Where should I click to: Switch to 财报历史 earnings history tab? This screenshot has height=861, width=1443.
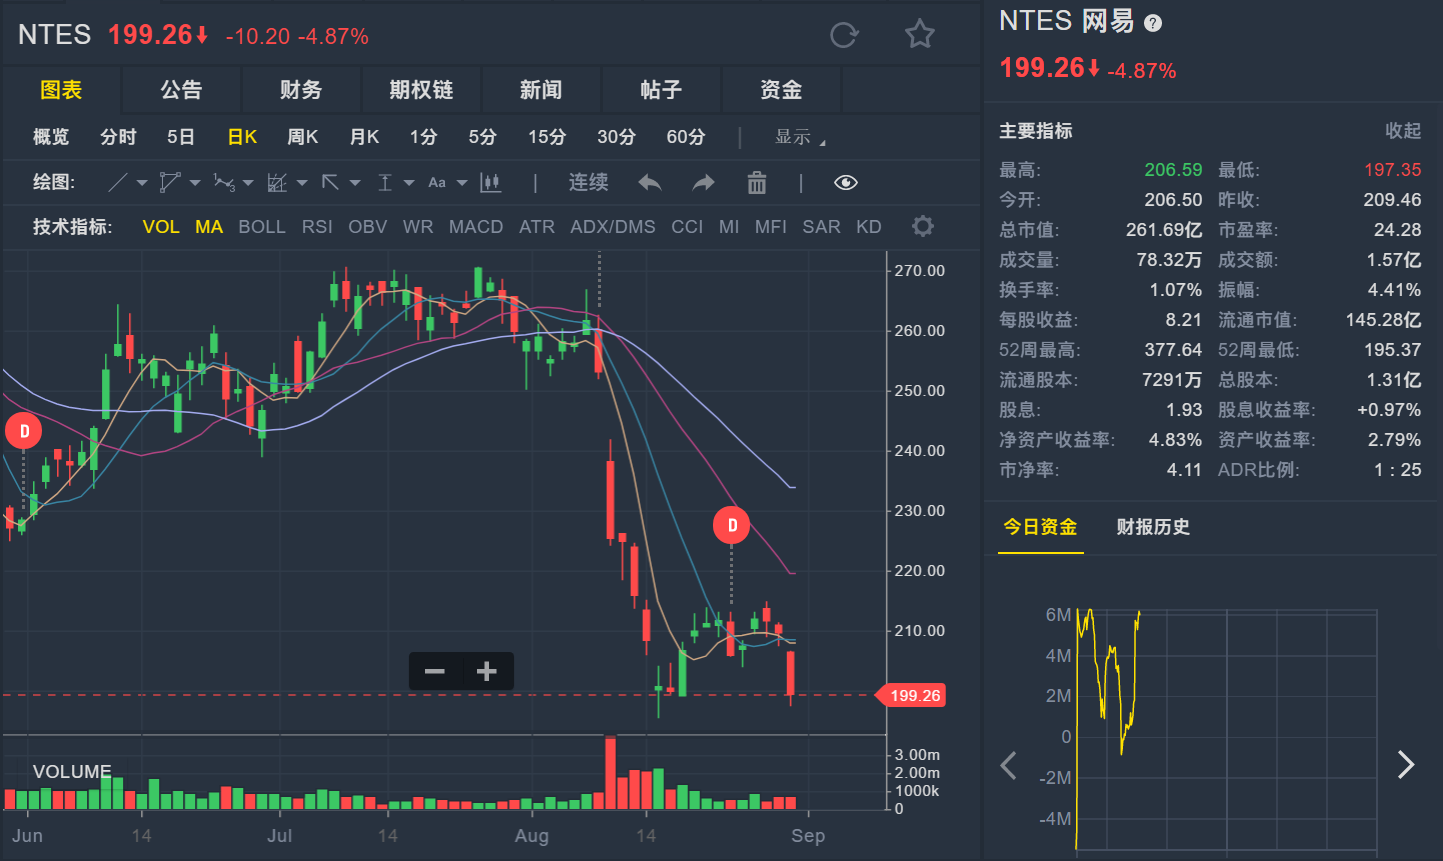1153,527
